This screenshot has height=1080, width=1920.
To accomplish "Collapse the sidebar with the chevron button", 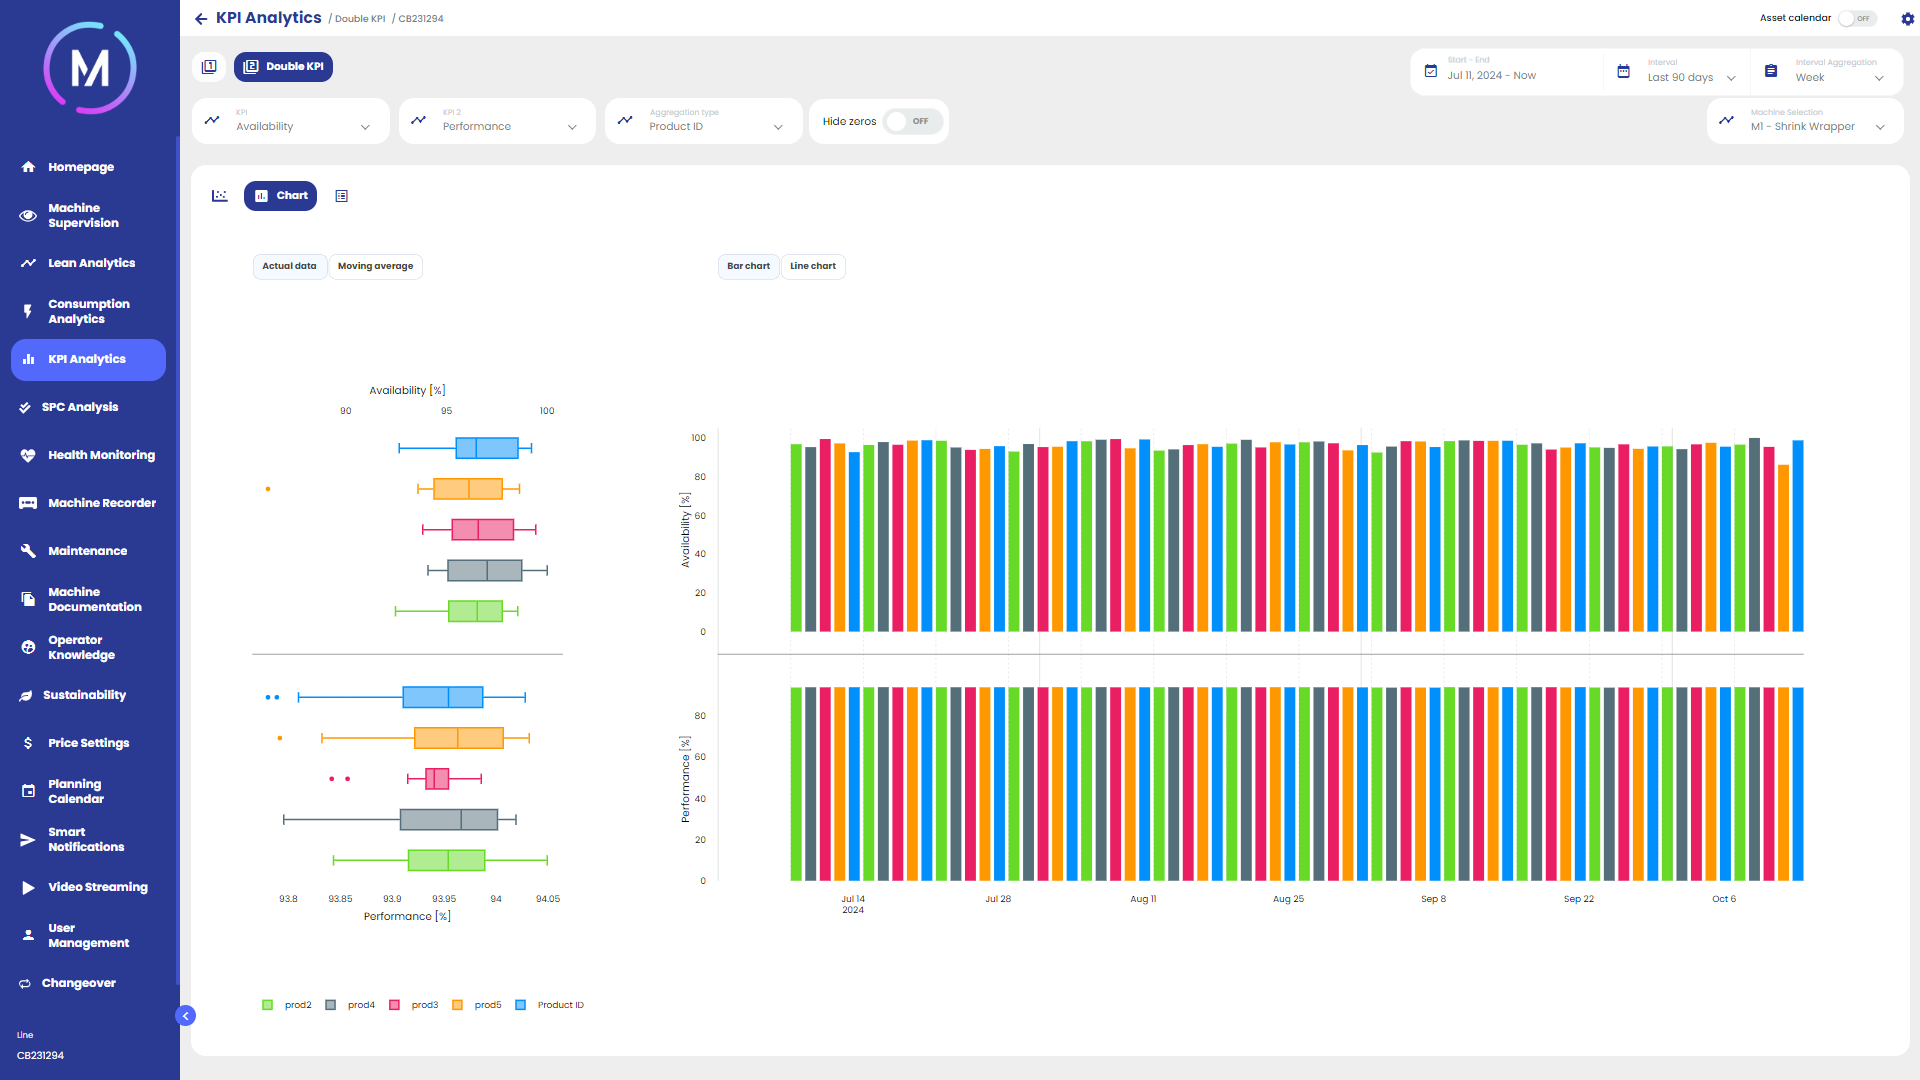I will click(x=185, y=1016).
